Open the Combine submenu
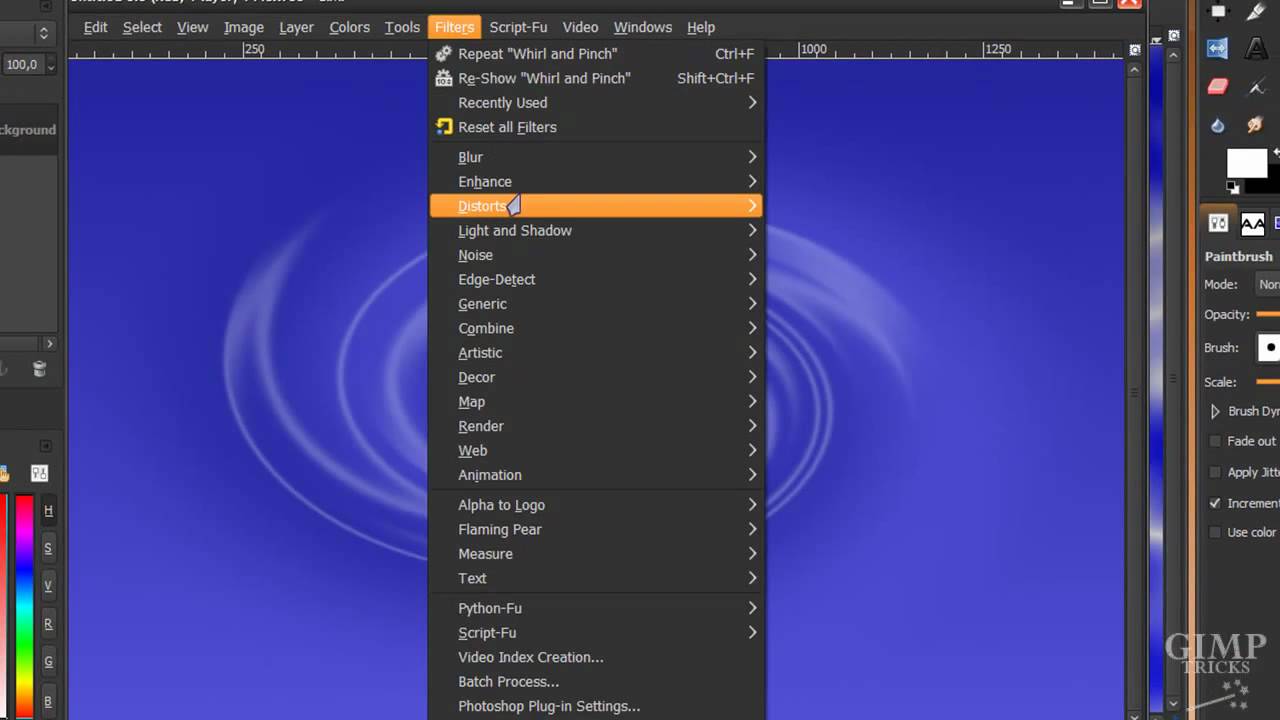 point(596,328)
